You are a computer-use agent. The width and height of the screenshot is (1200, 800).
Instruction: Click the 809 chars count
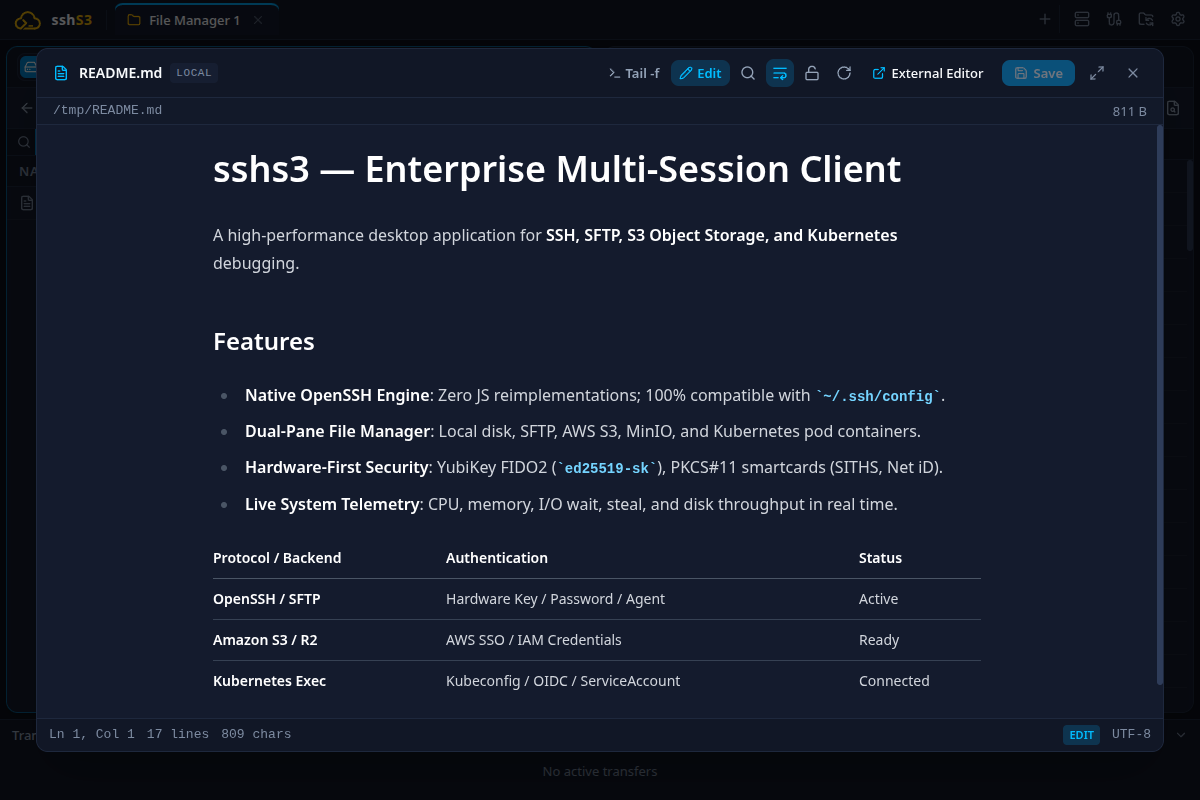pyautogui.click(x=256, y=734)
